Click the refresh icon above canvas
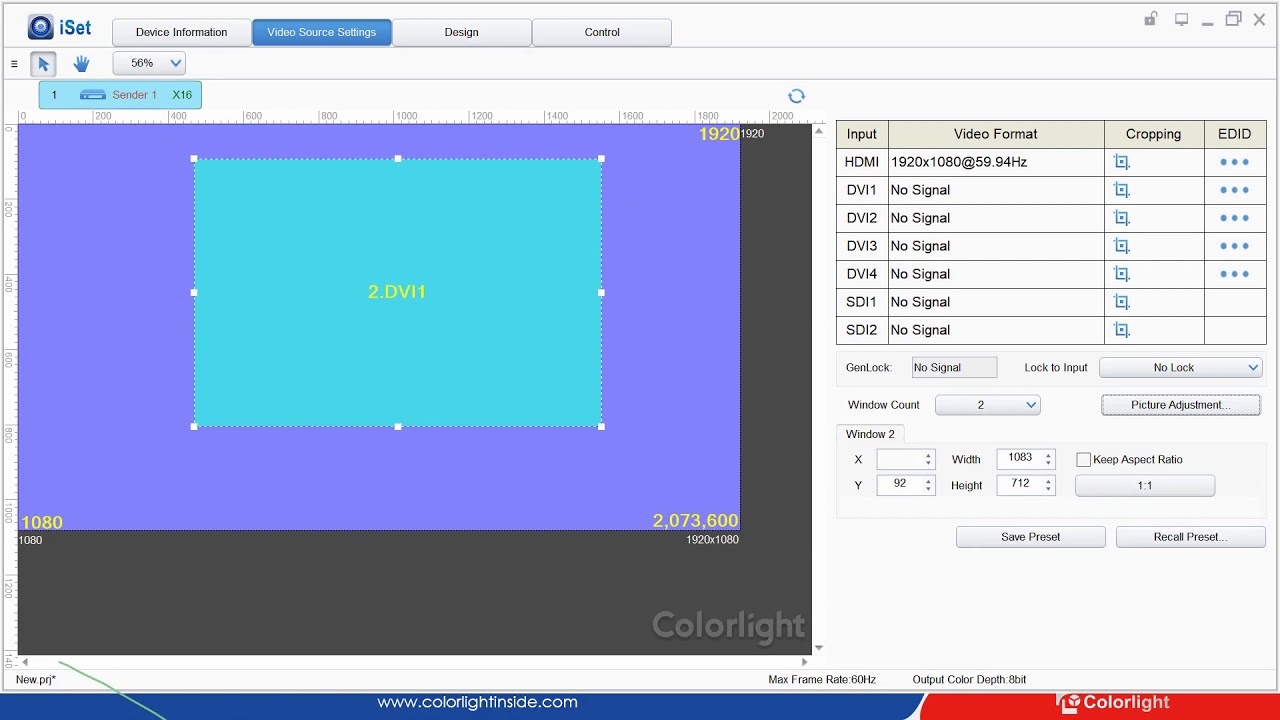Image resolution: width=1280 pixels, height=720 pixels. 796,96
